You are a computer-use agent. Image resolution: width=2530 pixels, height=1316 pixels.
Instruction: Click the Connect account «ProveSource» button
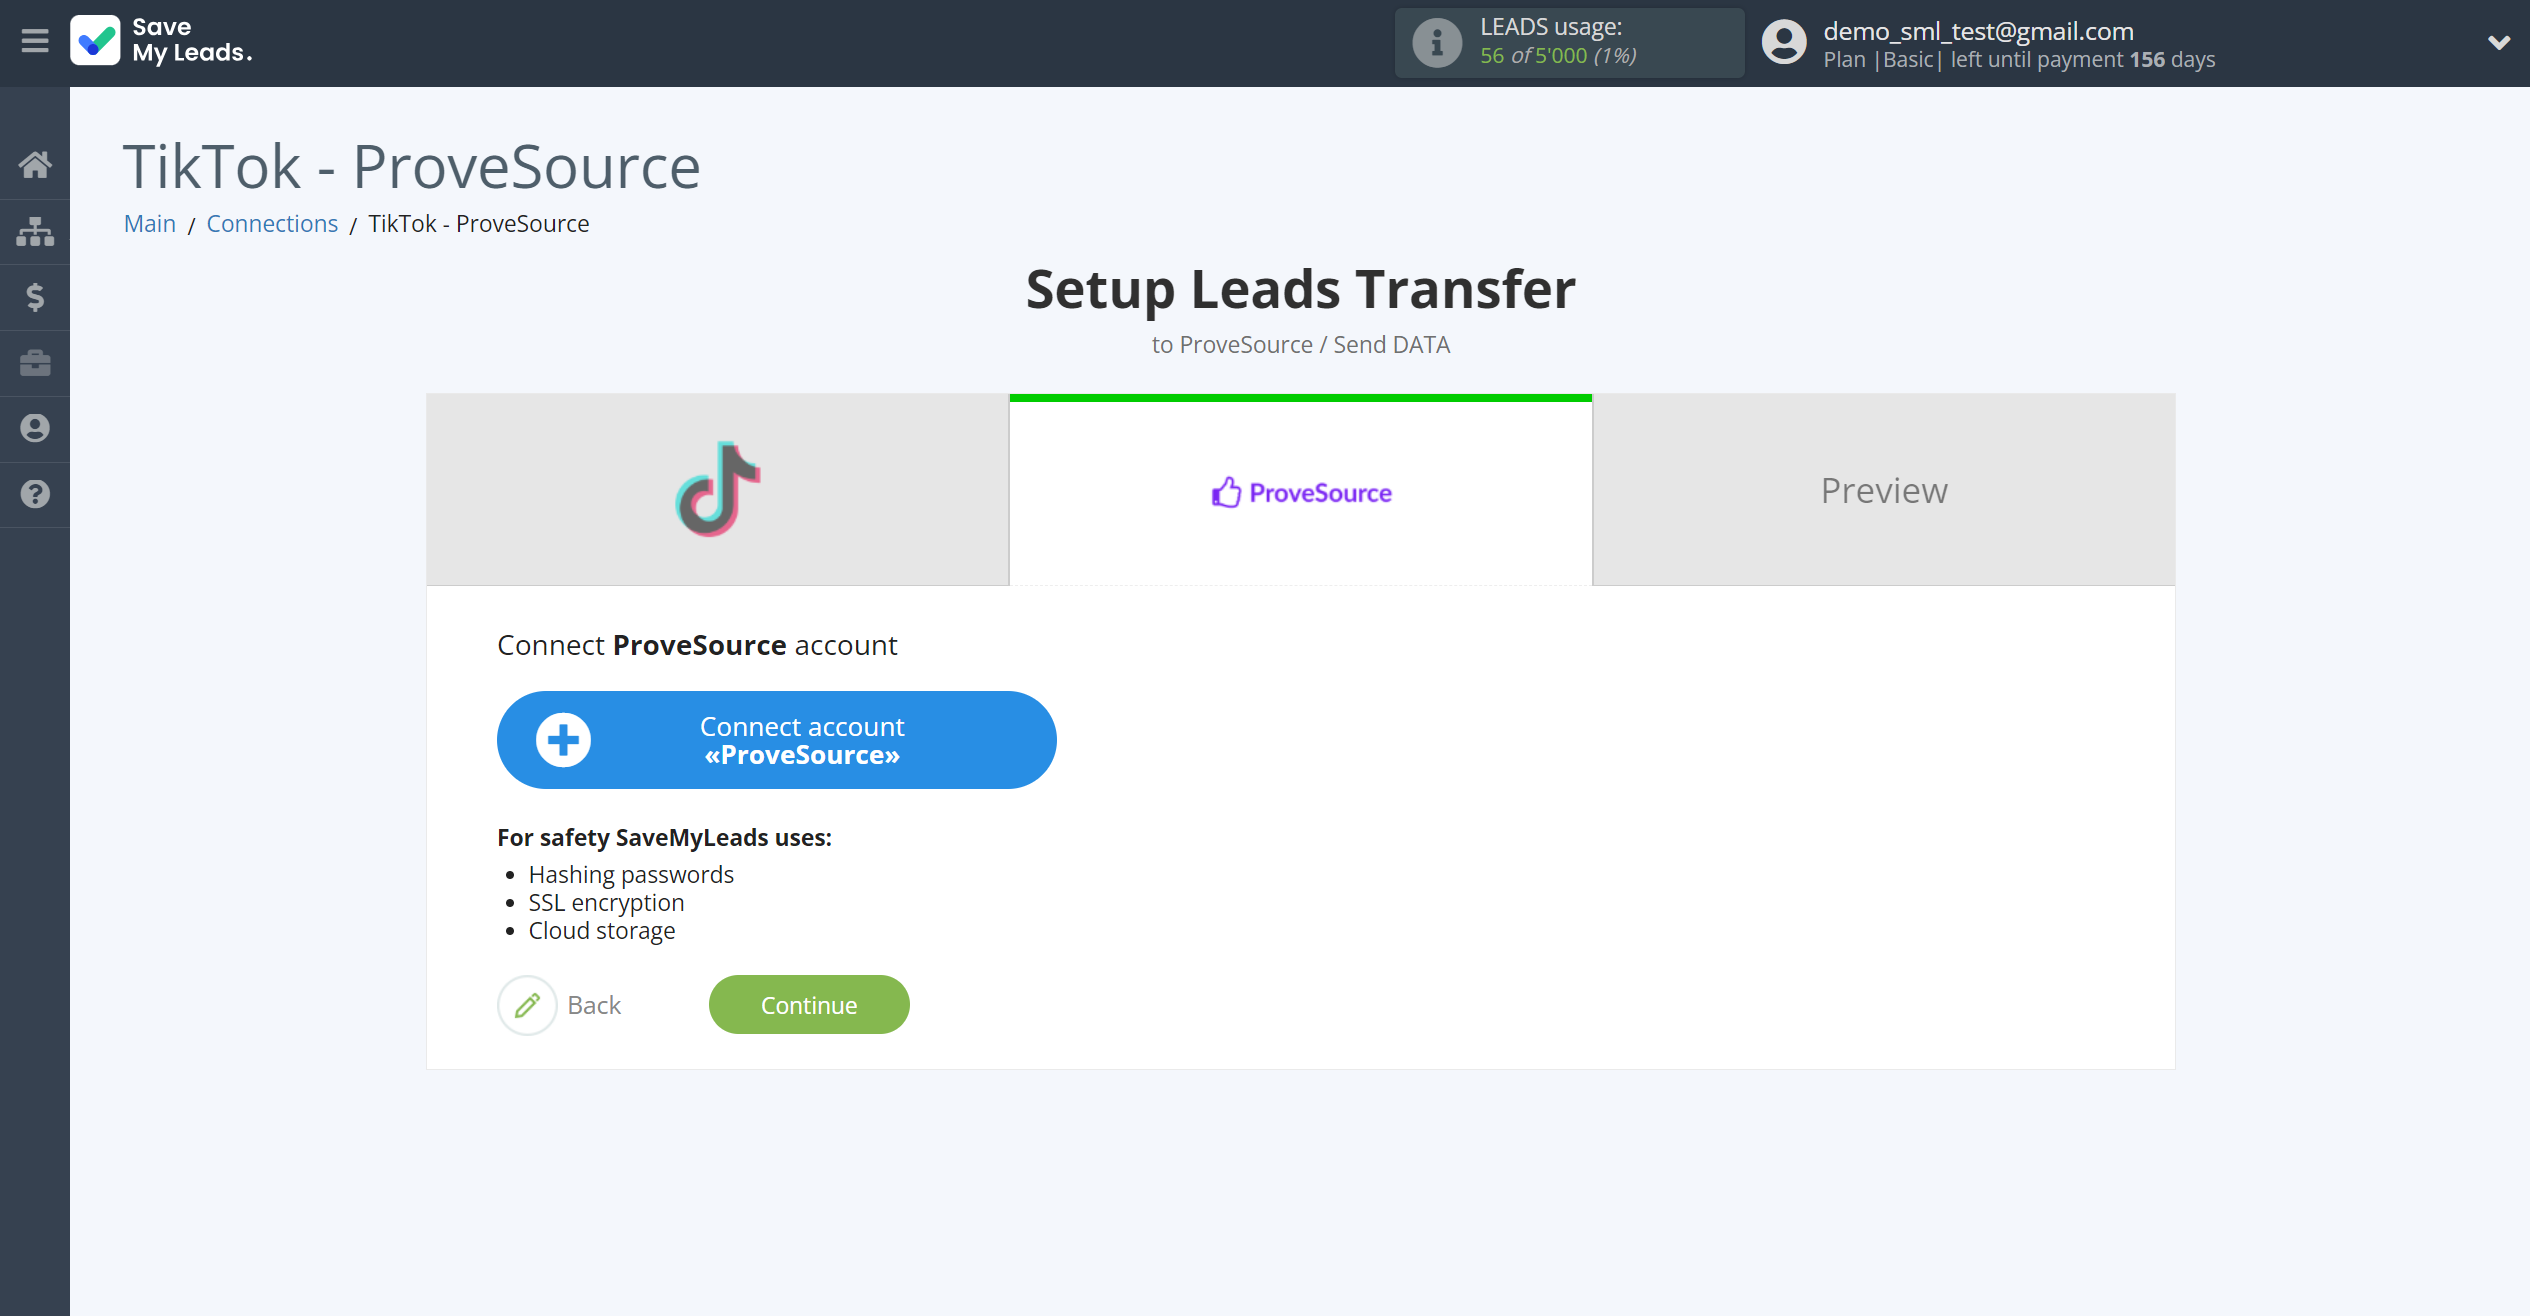pos(776,738)
